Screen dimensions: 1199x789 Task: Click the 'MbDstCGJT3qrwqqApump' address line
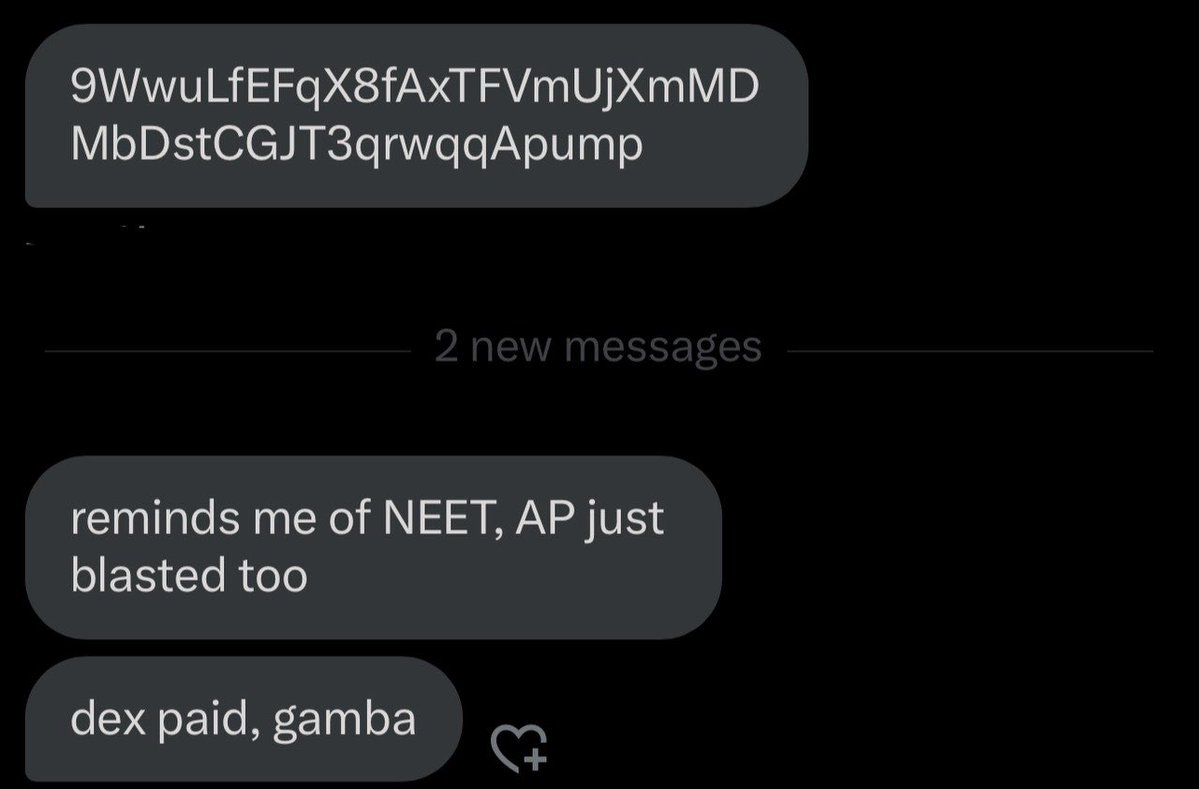coord(356,144)
